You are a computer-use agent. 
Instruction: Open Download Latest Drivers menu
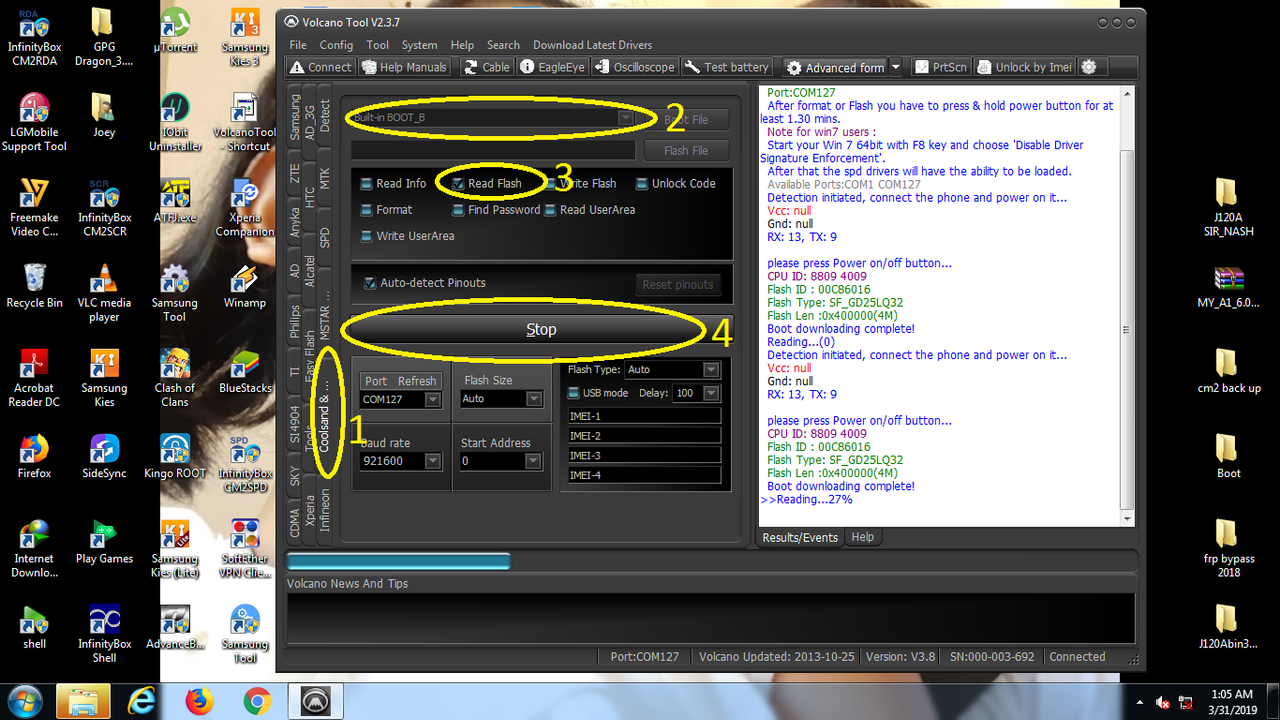(x=592, y=45)
